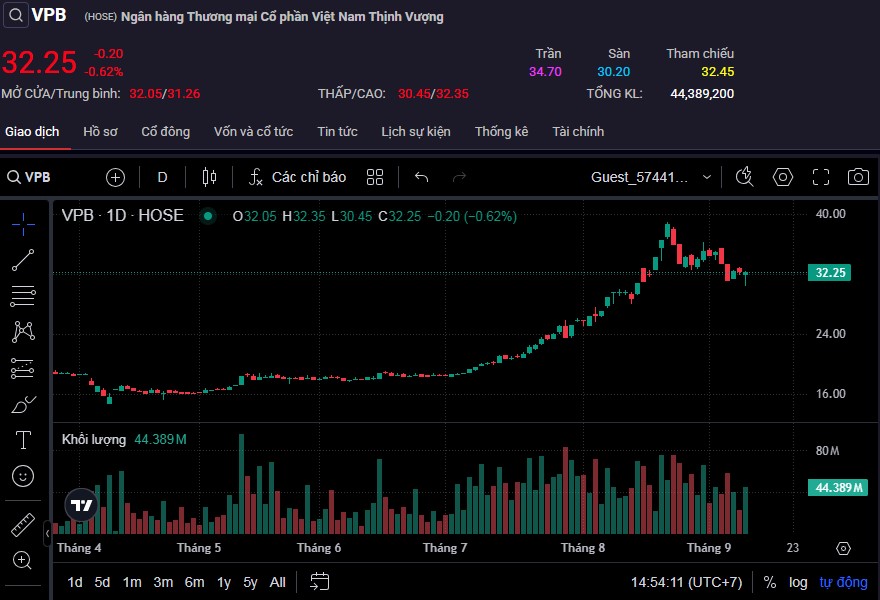Set chart range to 6m
The width and height of the screenshot is (880, 600).
pyautogui.click(x=194, y=582)
